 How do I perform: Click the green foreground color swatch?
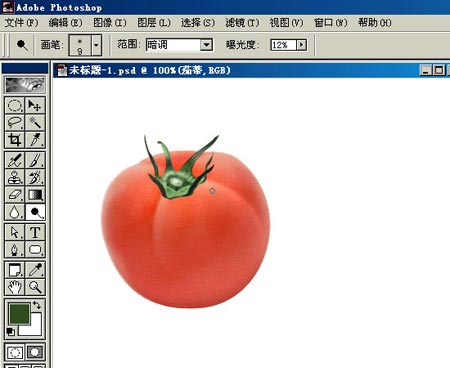tap(19, 313)
